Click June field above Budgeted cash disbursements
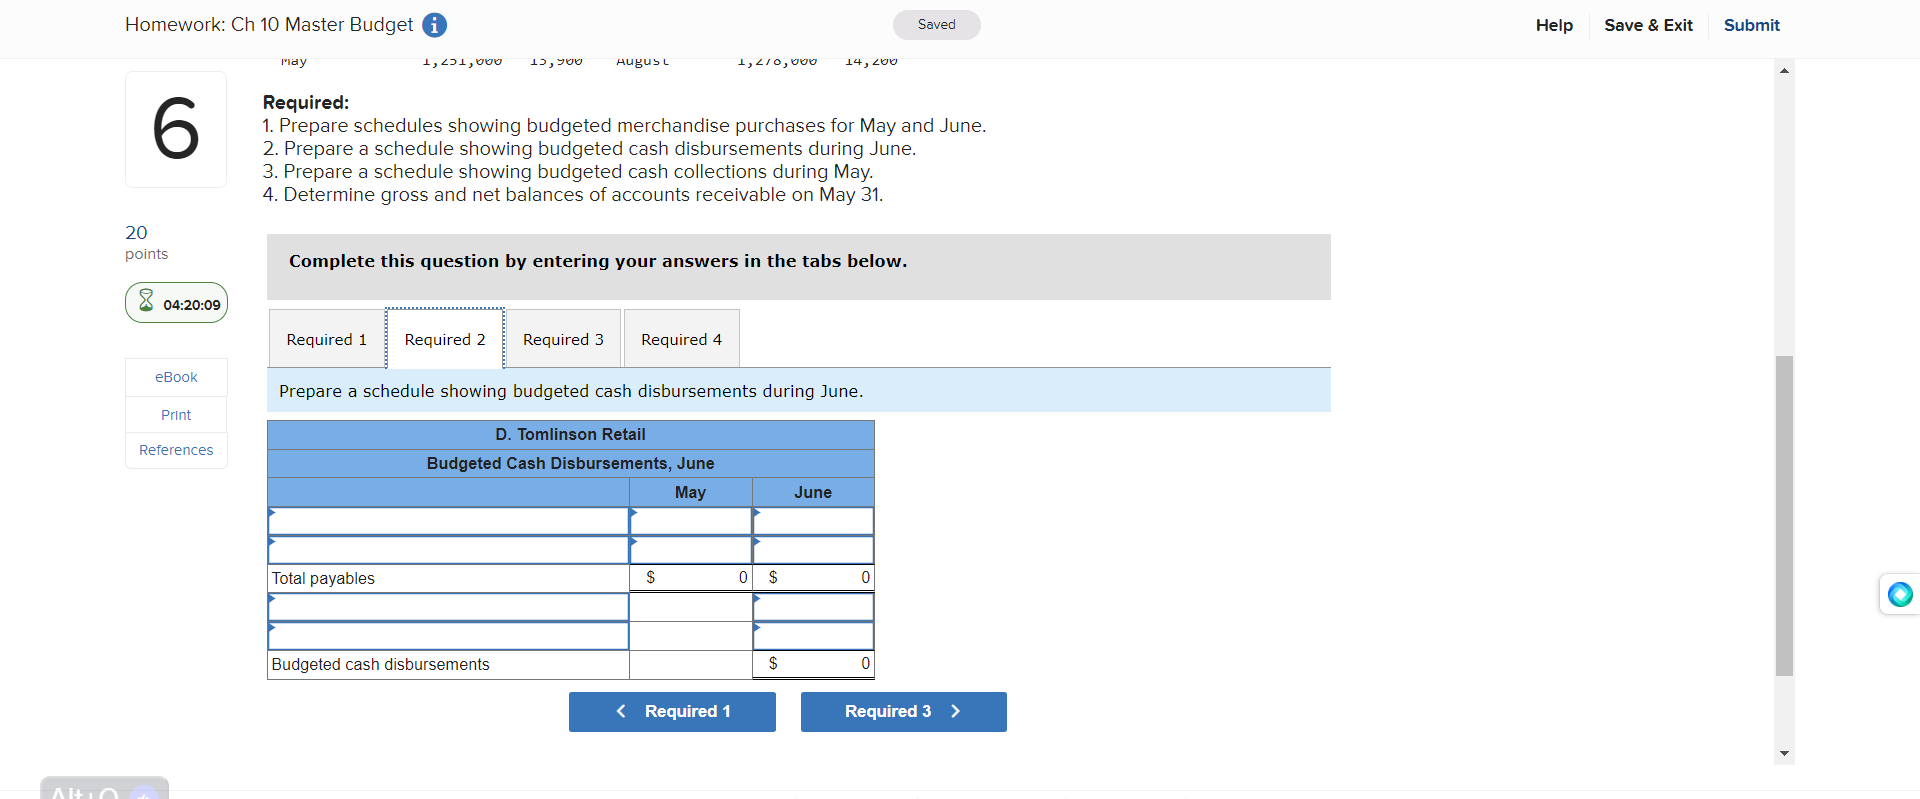This screenshot has height=799, width=1920. pos(813,636)
